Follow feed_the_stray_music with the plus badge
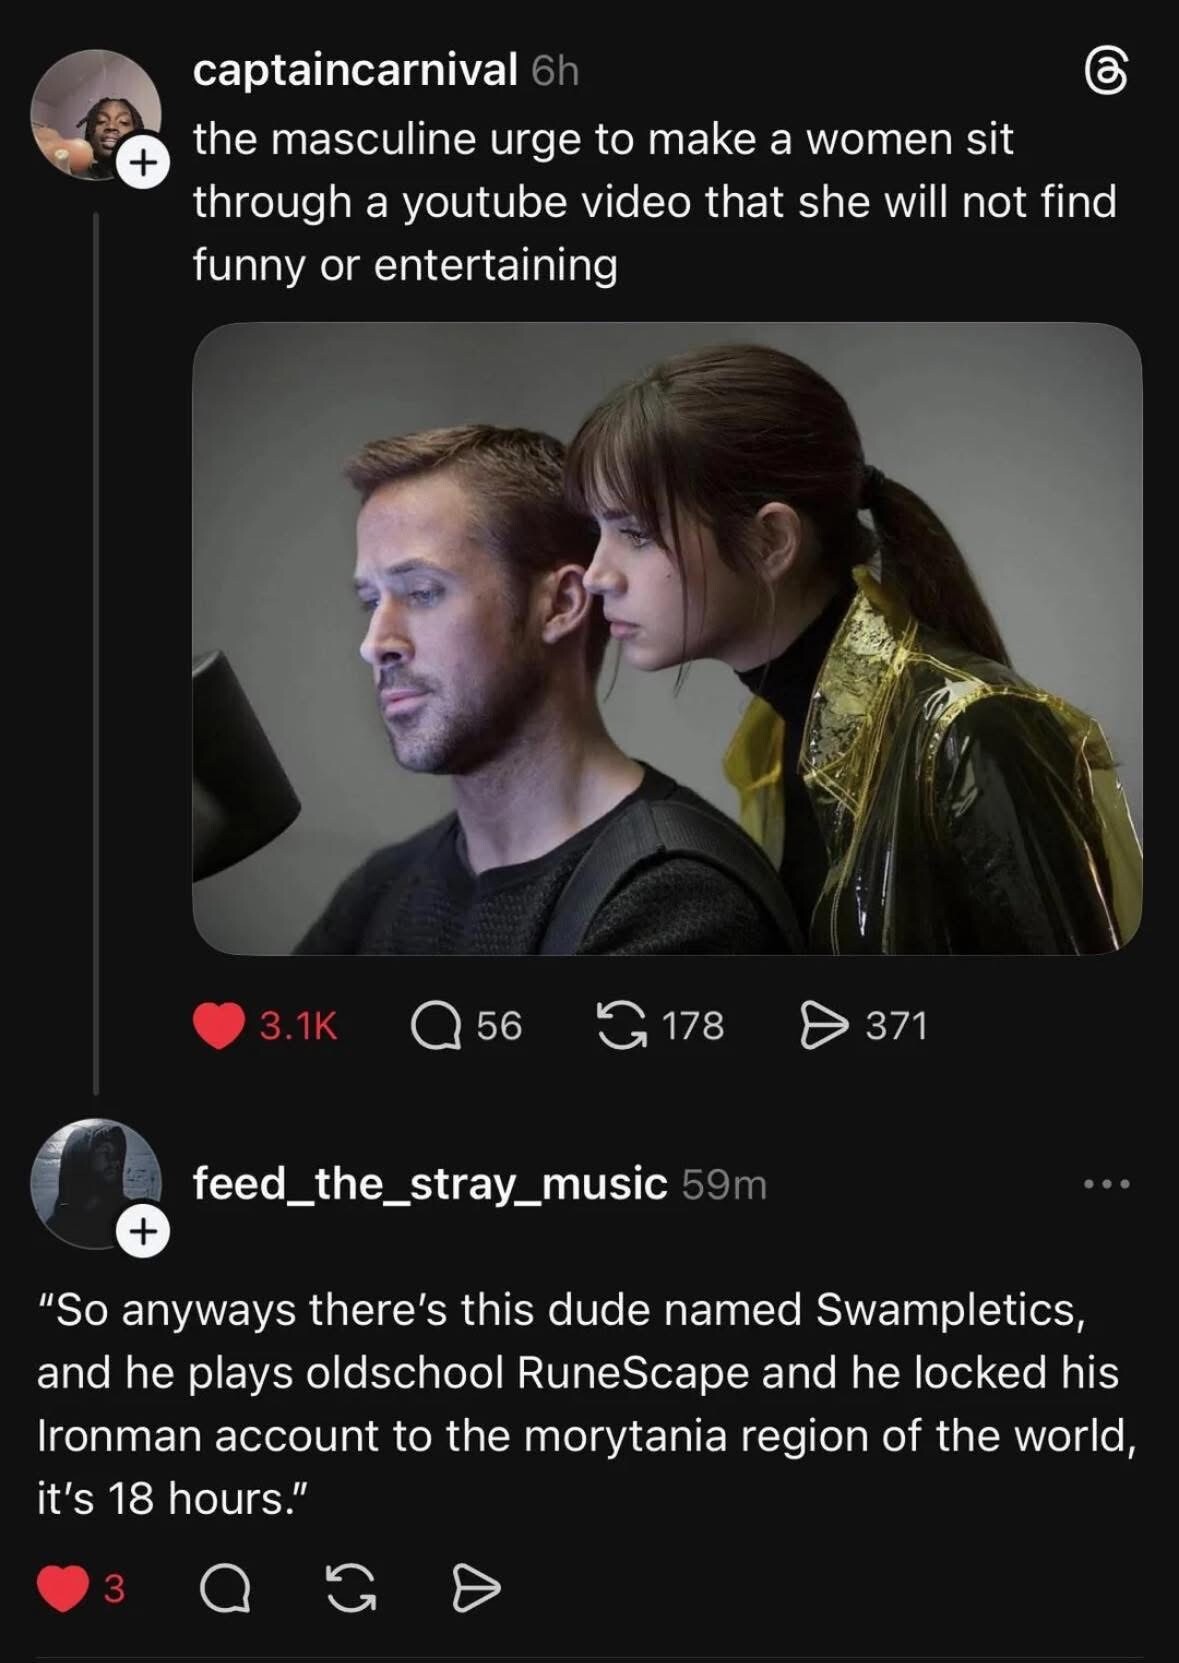 pos(144,1231)
